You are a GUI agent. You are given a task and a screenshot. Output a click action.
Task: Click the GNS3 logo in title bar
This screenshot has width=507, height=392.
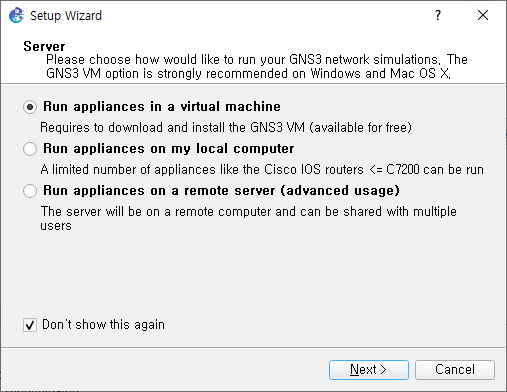(x=16, y=15)
